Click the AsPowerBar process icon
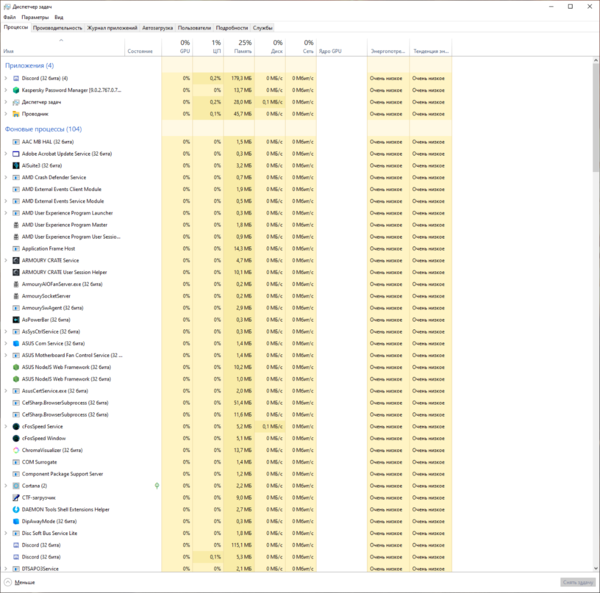This screenshot has width=600, height=593. (x=16, y=320)
